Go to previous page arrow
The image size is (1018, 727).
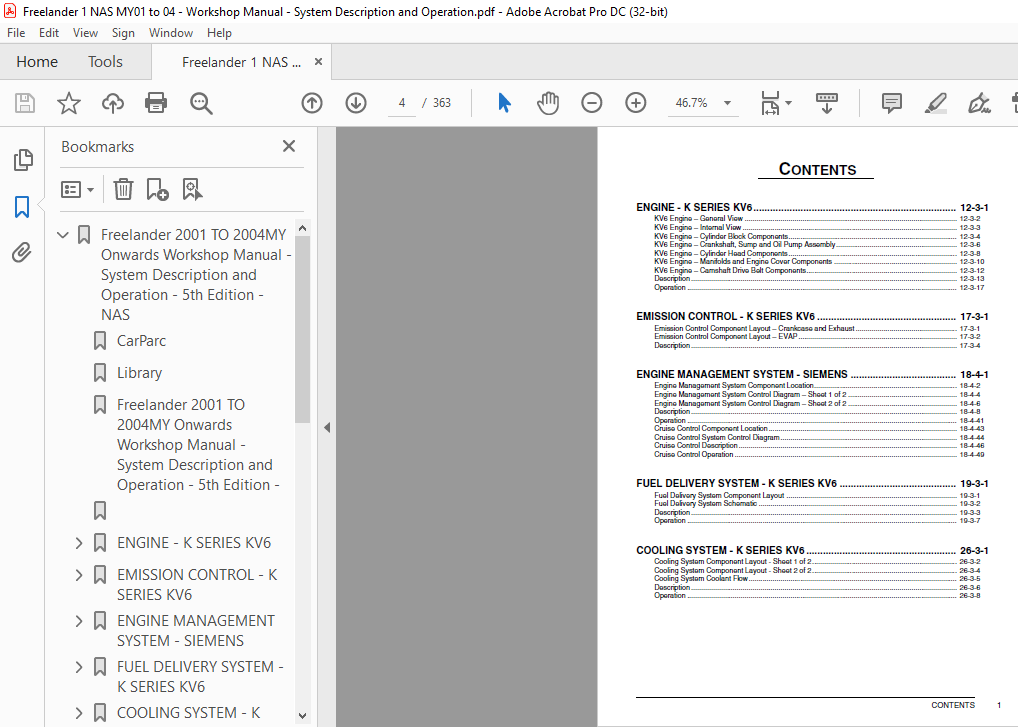pyautogui.click(x=312, y=103)
